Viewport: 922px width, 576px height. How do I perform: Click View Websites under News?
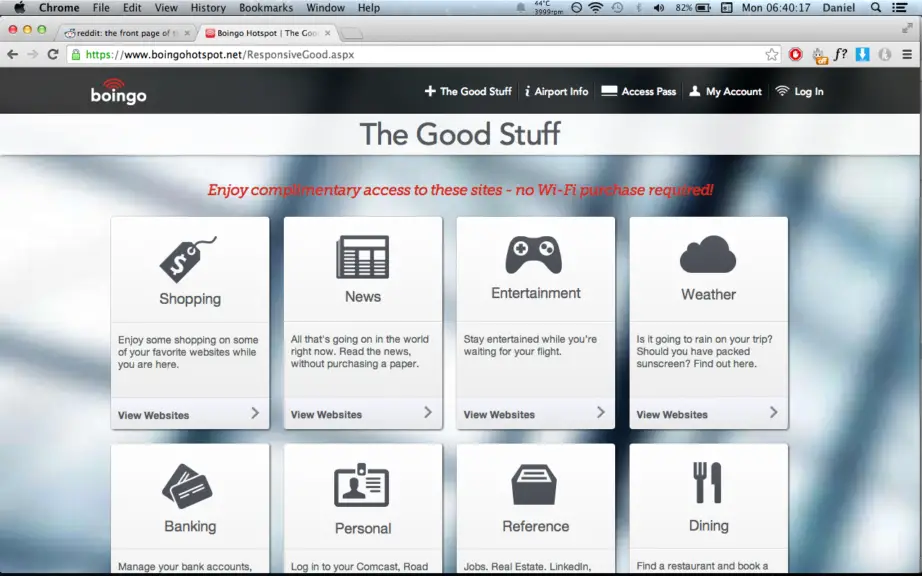[x=326, y=414]
